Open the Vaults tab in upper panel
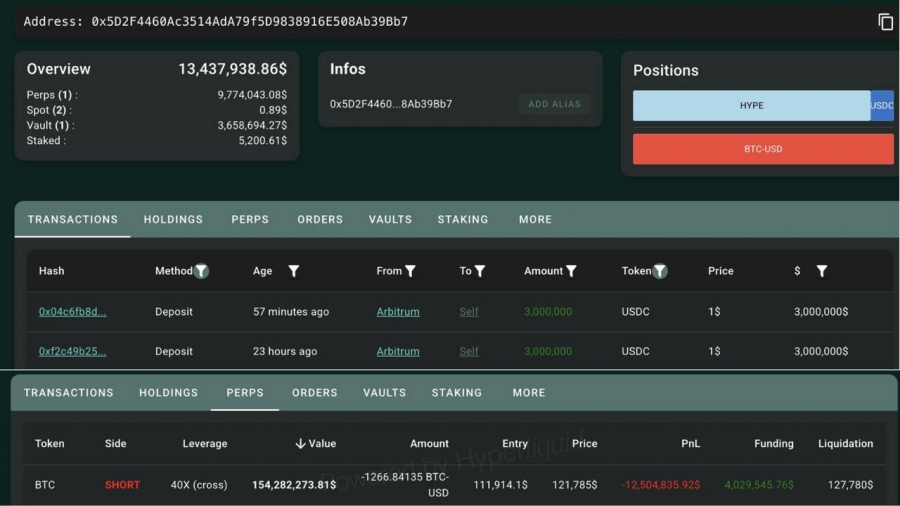 (x=390, y=219)
